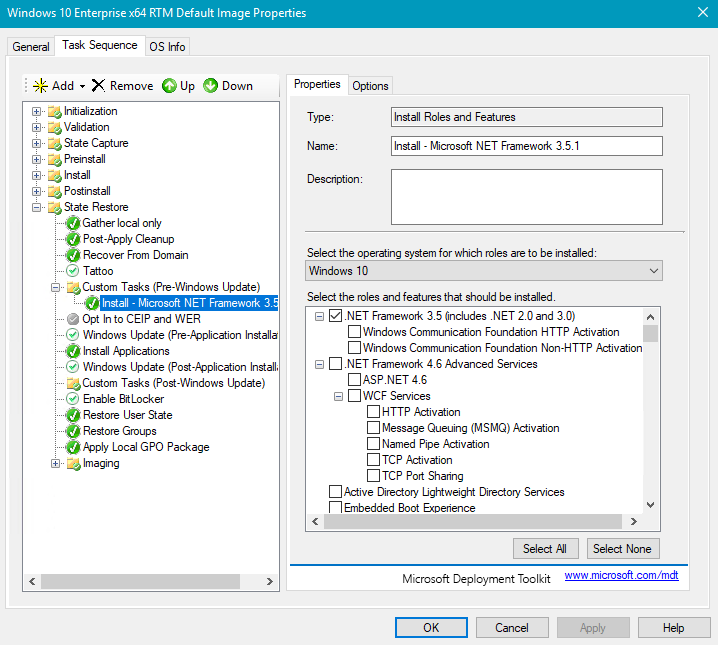Click check icon beside Install Applications
Screen dimensions: 718x645
click(x=73, y=351)
